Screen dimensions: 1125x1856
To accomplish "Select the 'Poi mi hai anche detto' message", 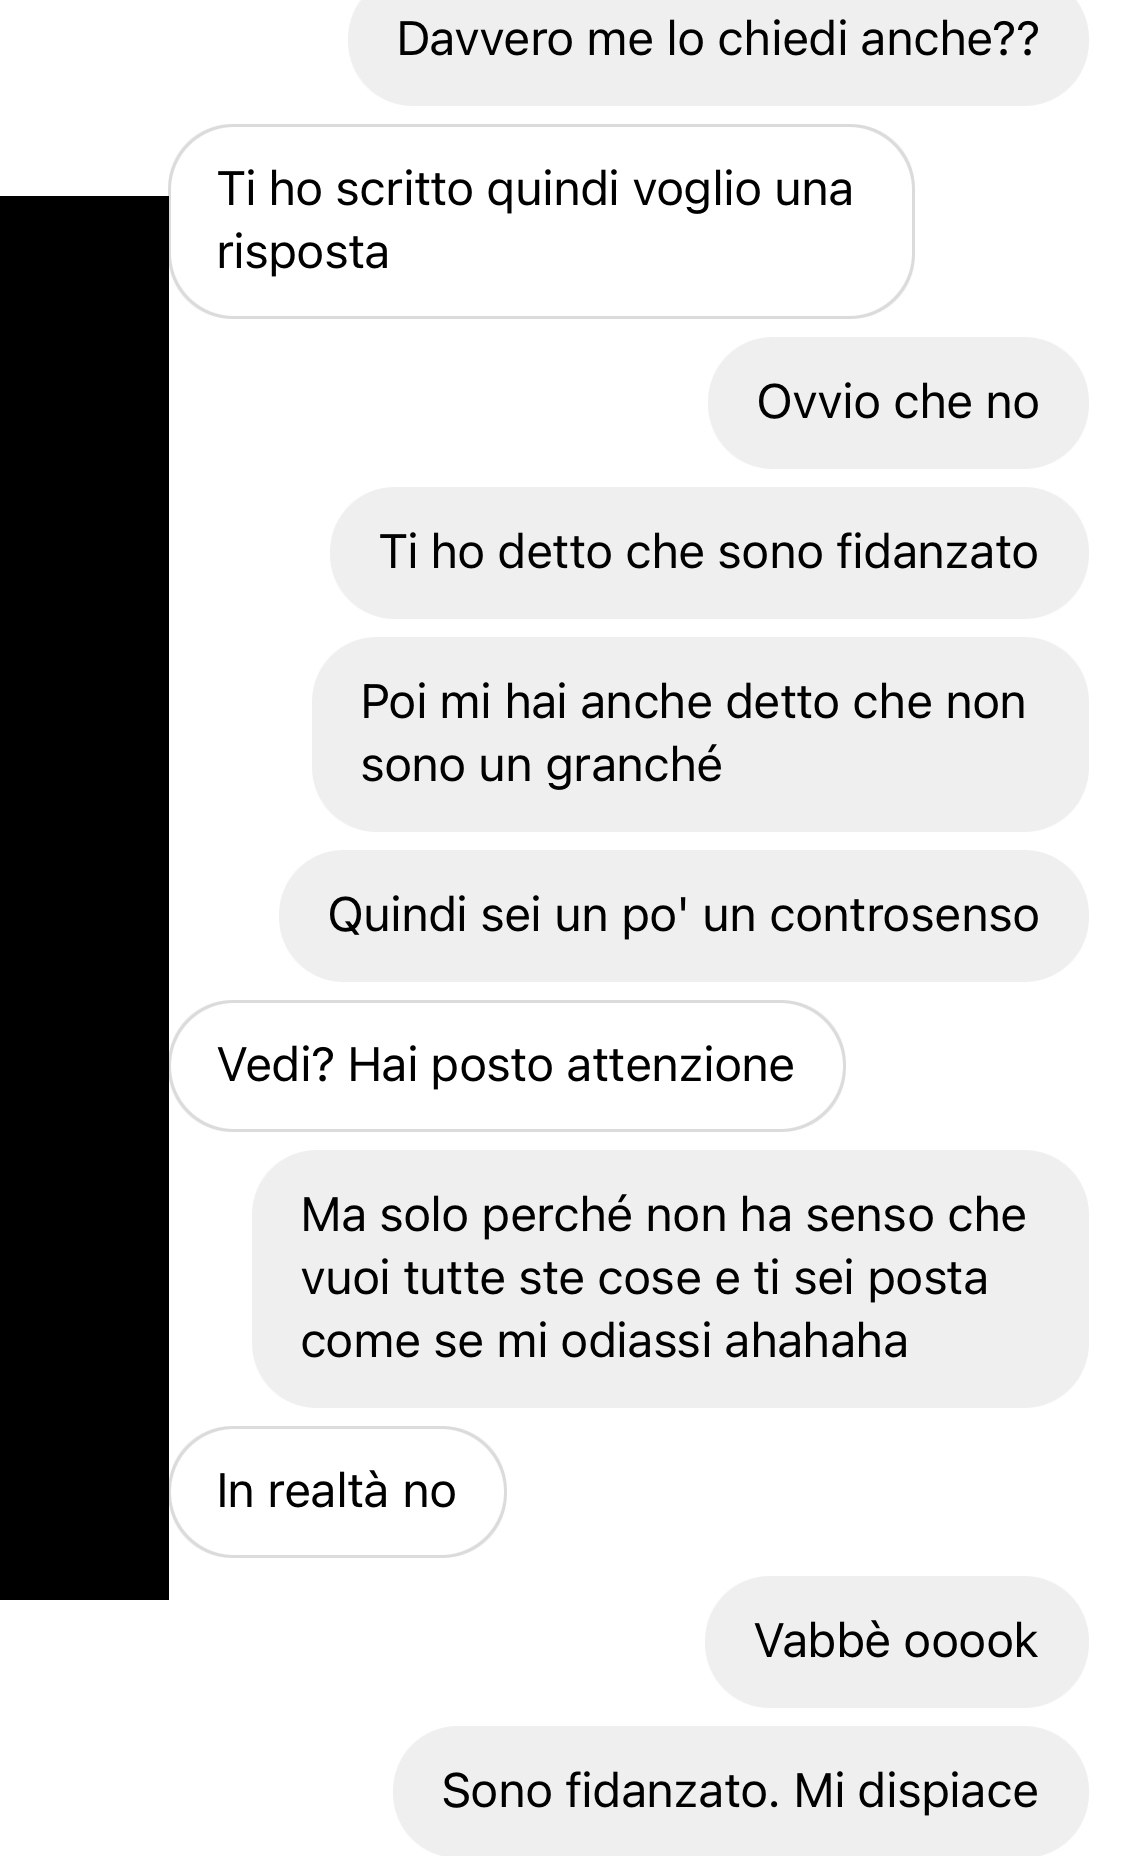I will point(700,734).
